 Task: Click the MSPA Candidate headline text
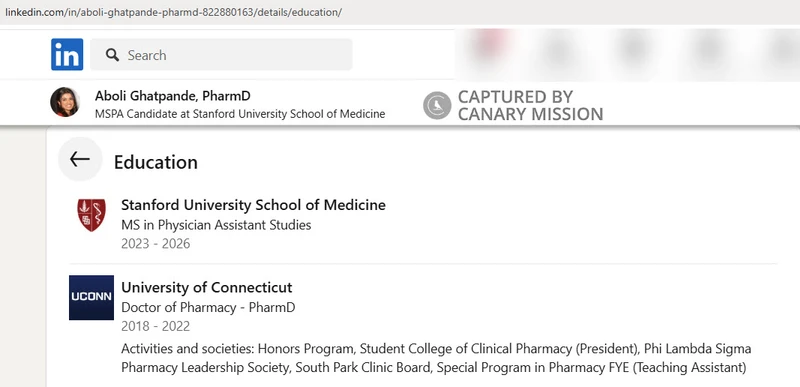click(x=240, y=114)
